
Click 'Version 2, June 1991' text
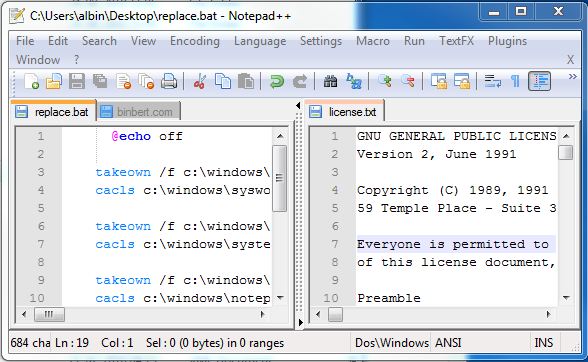tap(436, 154)
